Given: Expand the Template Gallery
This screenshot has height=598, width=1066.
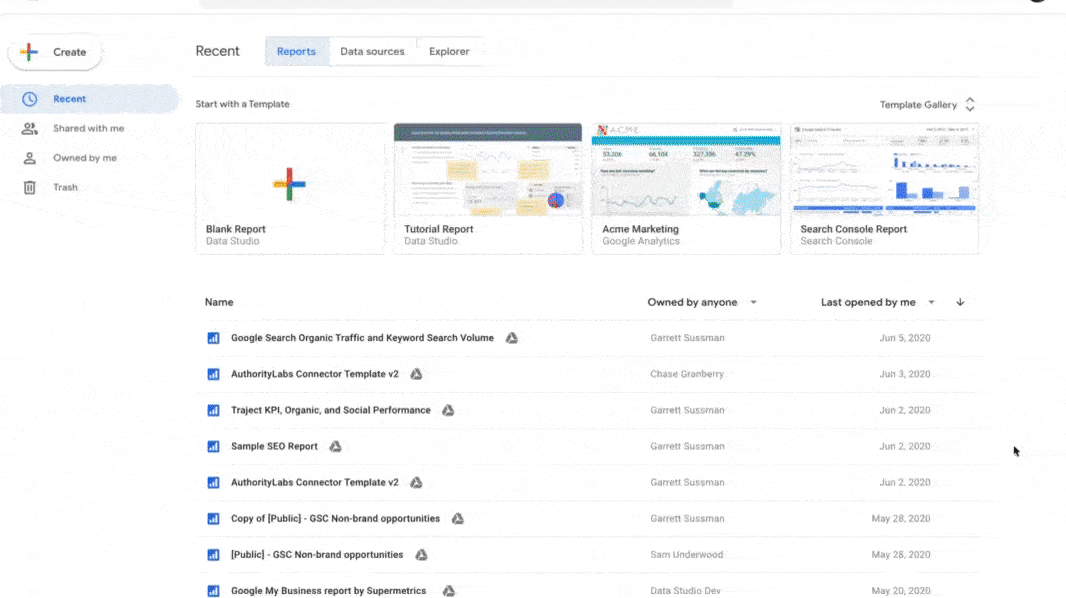Looking at the screenshot, I should (927, 105).
